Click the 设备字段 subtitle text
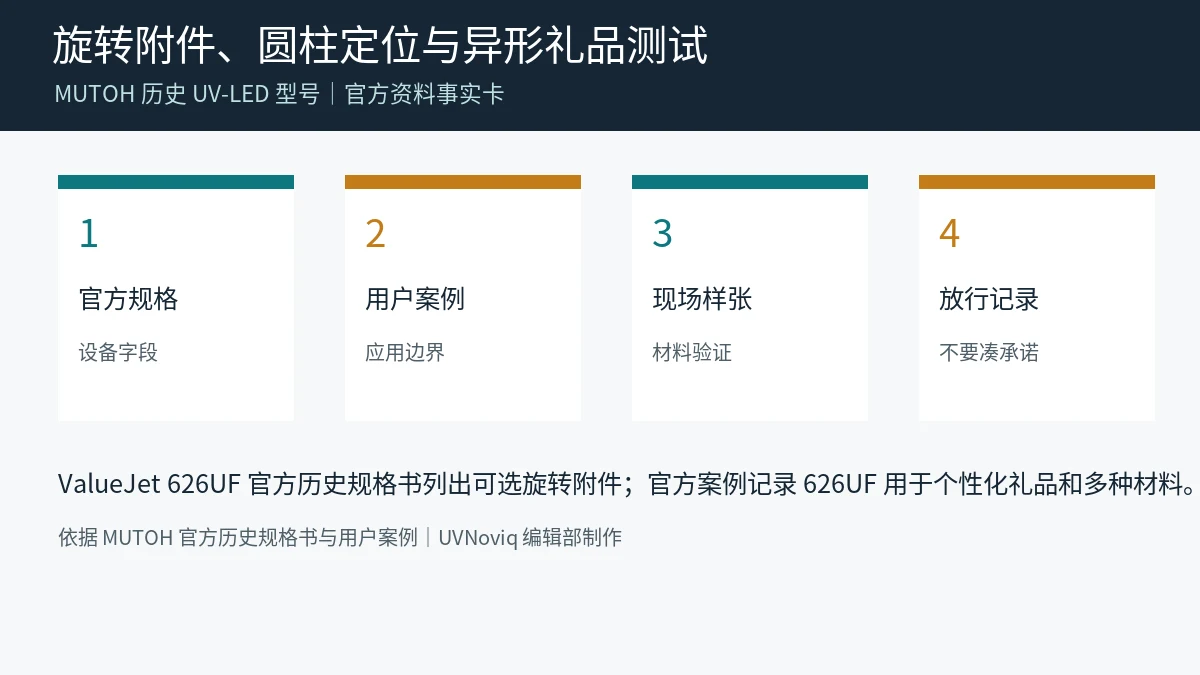The width and height of the screenshot is (1200, 675). 118,352
